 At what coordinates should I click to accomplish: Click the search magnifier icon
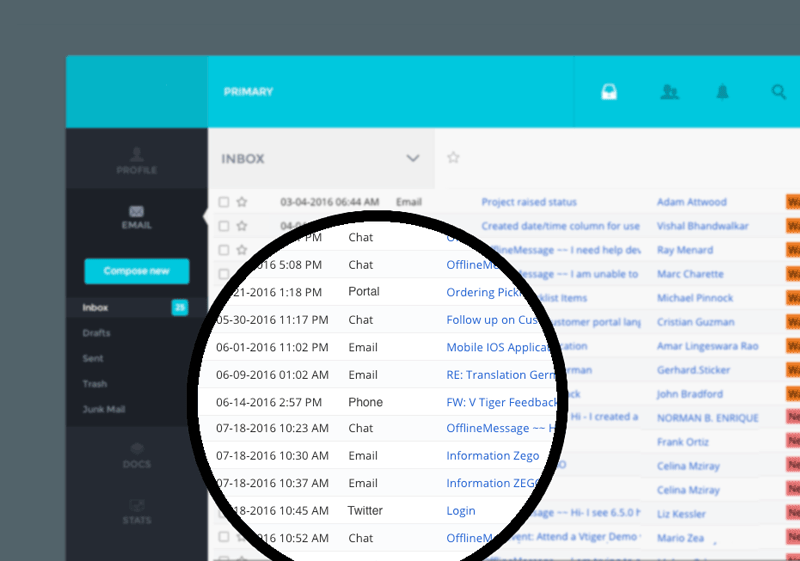point(778,92)
